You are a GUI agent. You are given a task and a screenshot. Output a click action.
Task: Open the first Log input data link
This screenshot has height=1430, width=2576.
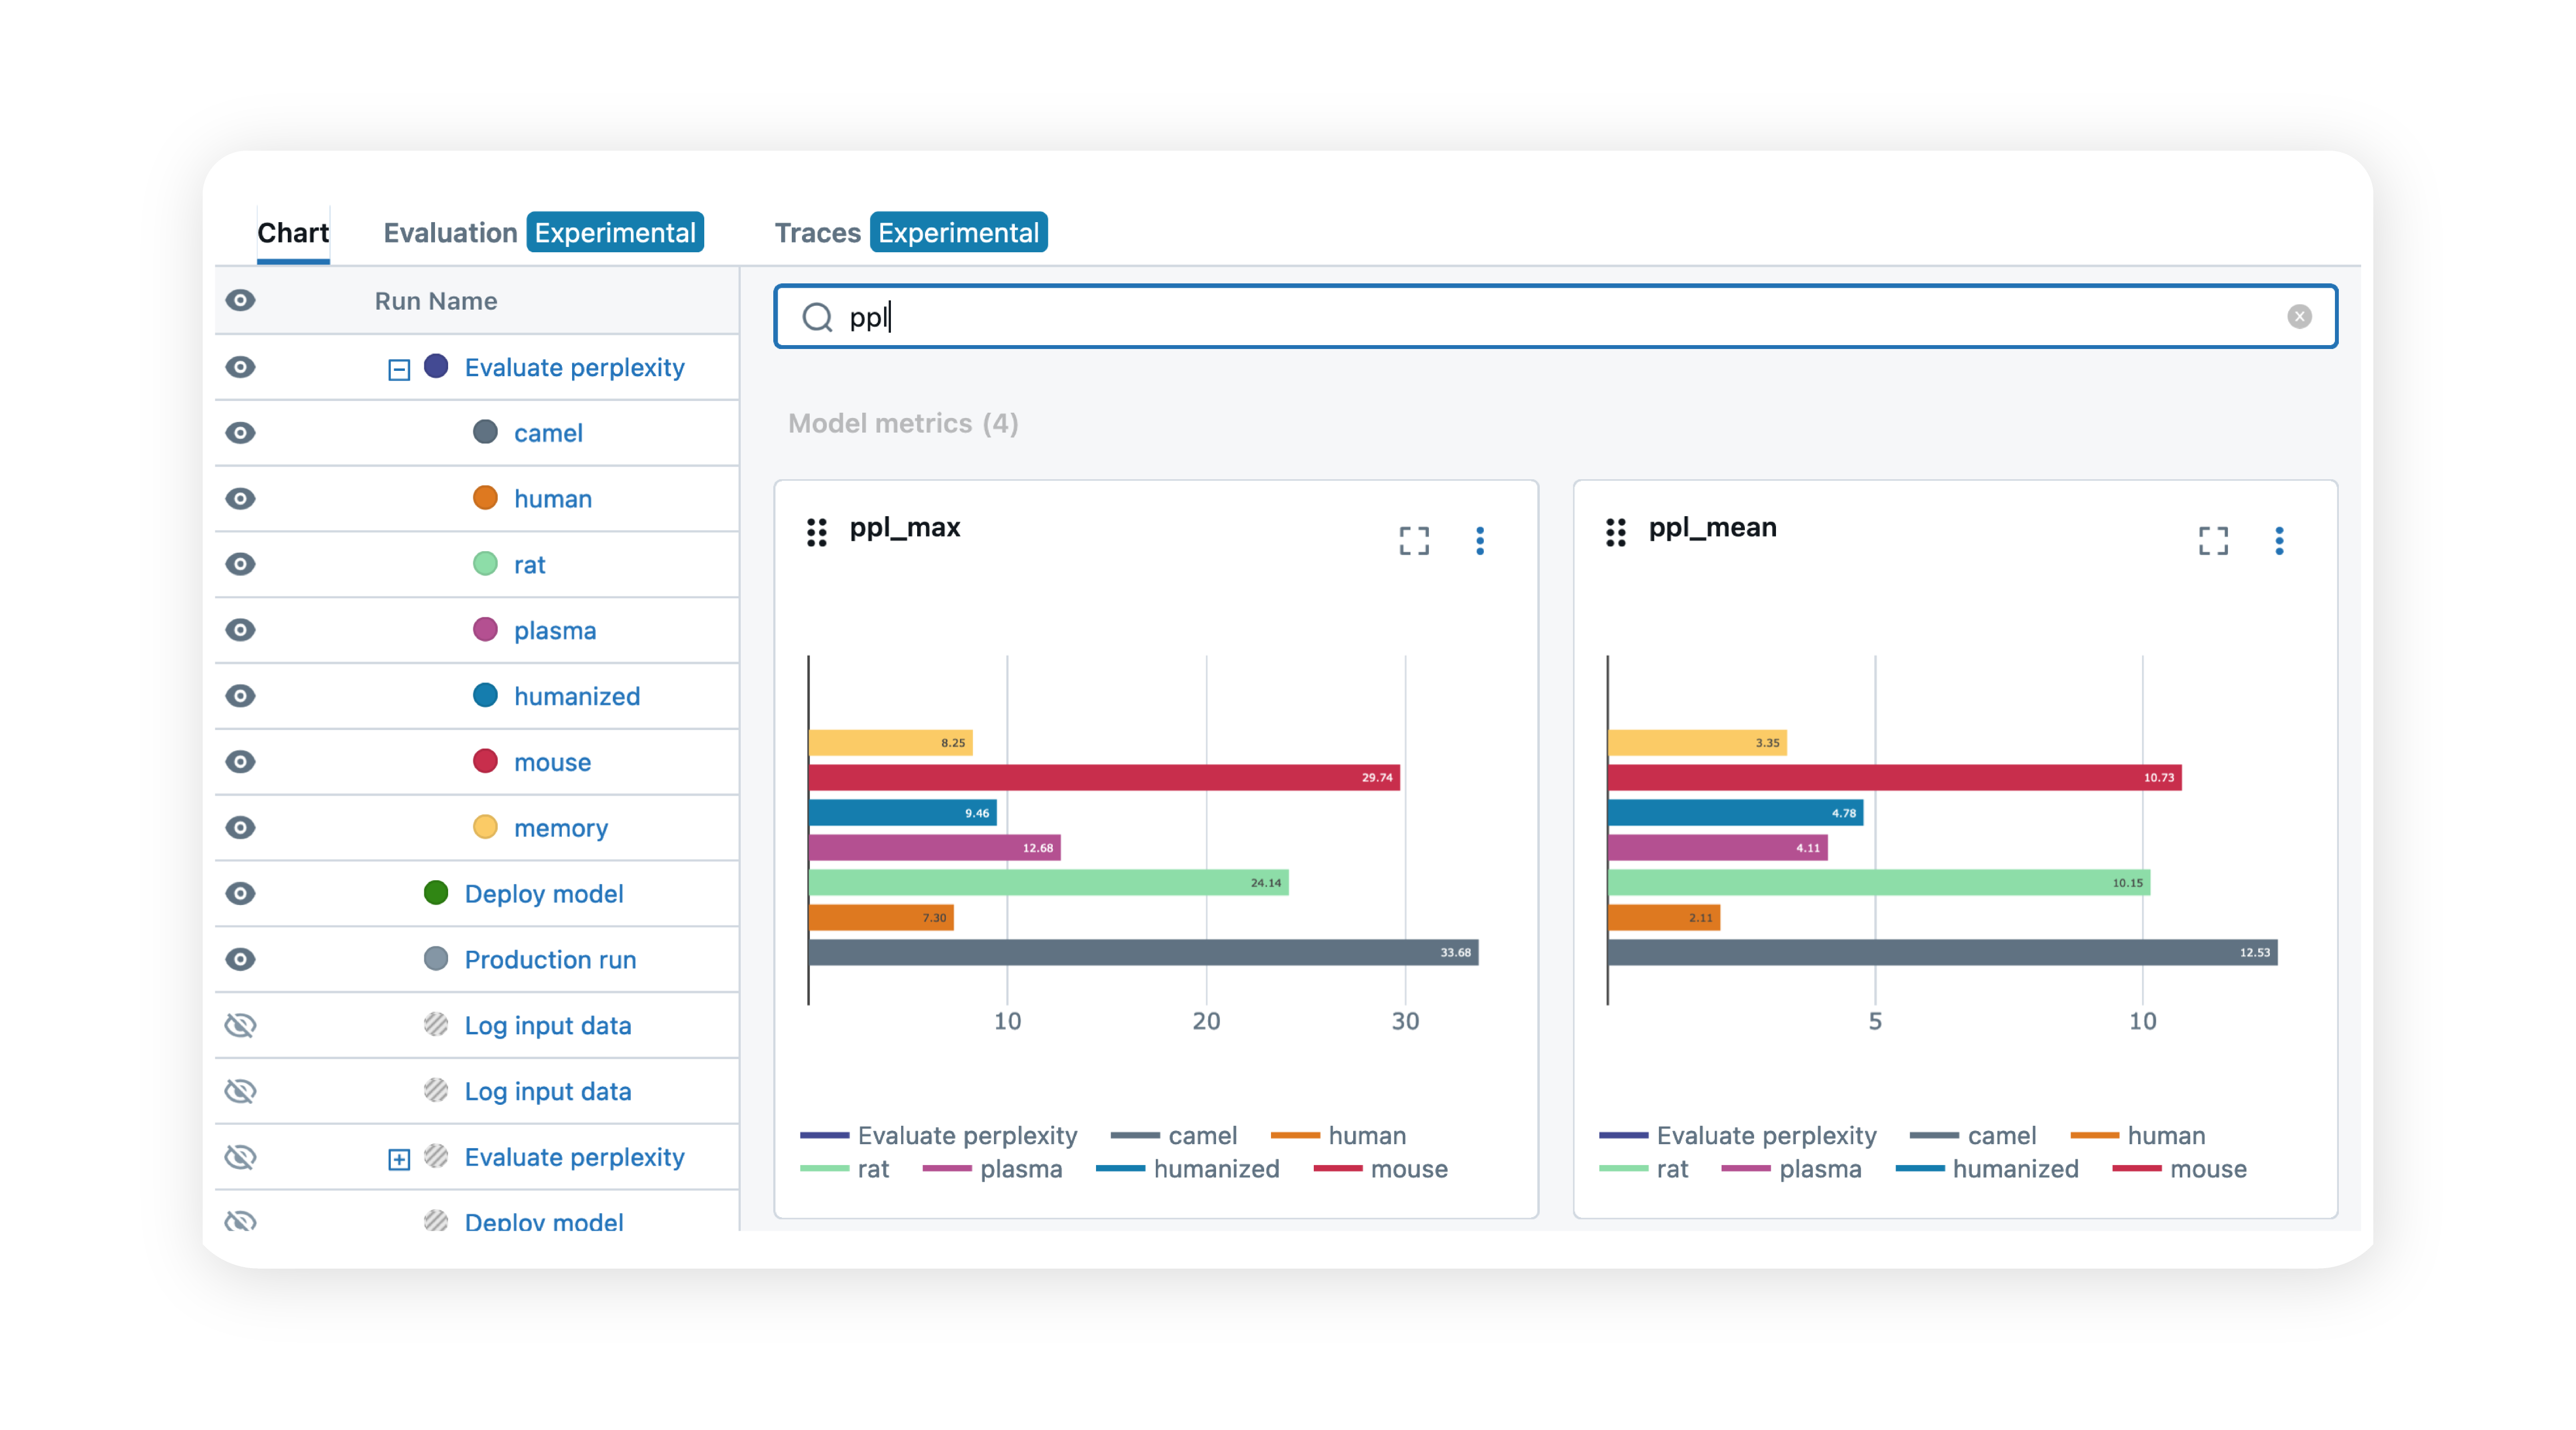[548, 1025]
